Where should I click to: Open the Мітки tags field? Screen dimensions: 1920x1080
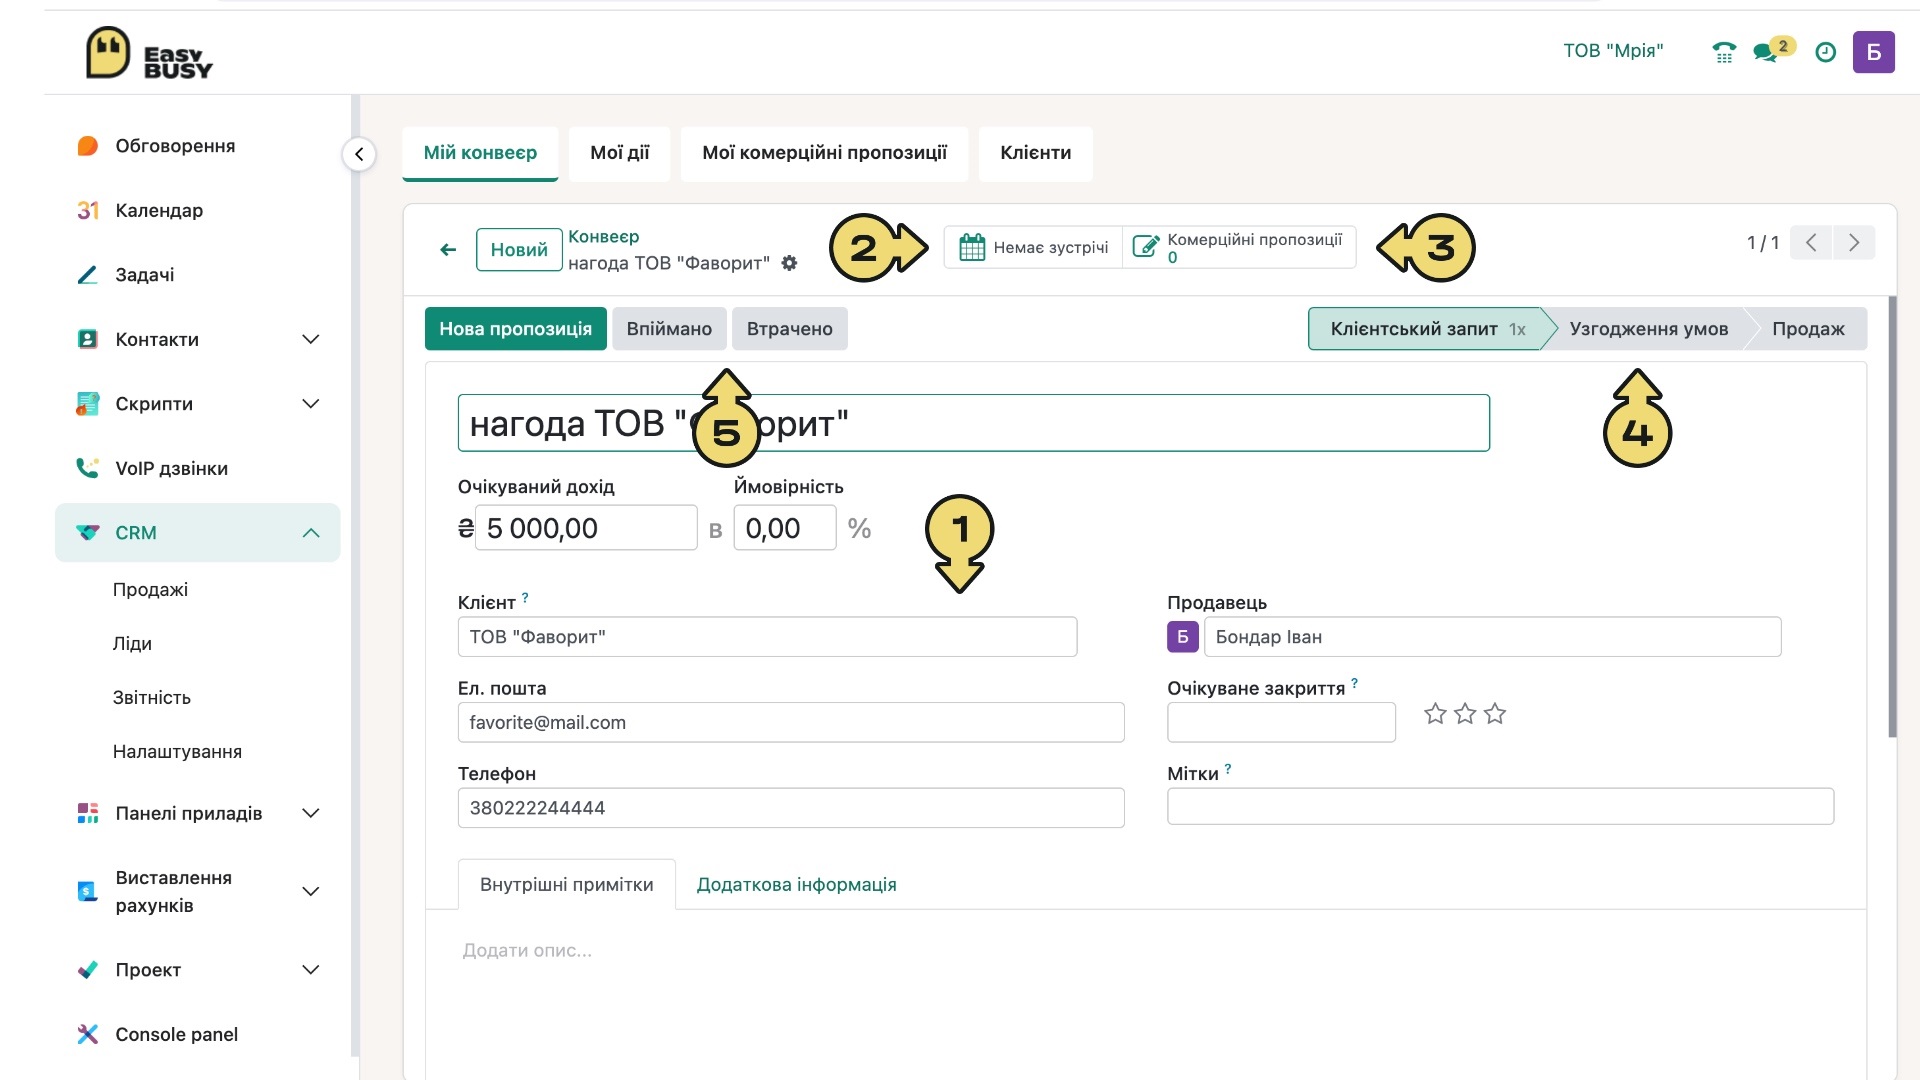tap(1500, 807)
